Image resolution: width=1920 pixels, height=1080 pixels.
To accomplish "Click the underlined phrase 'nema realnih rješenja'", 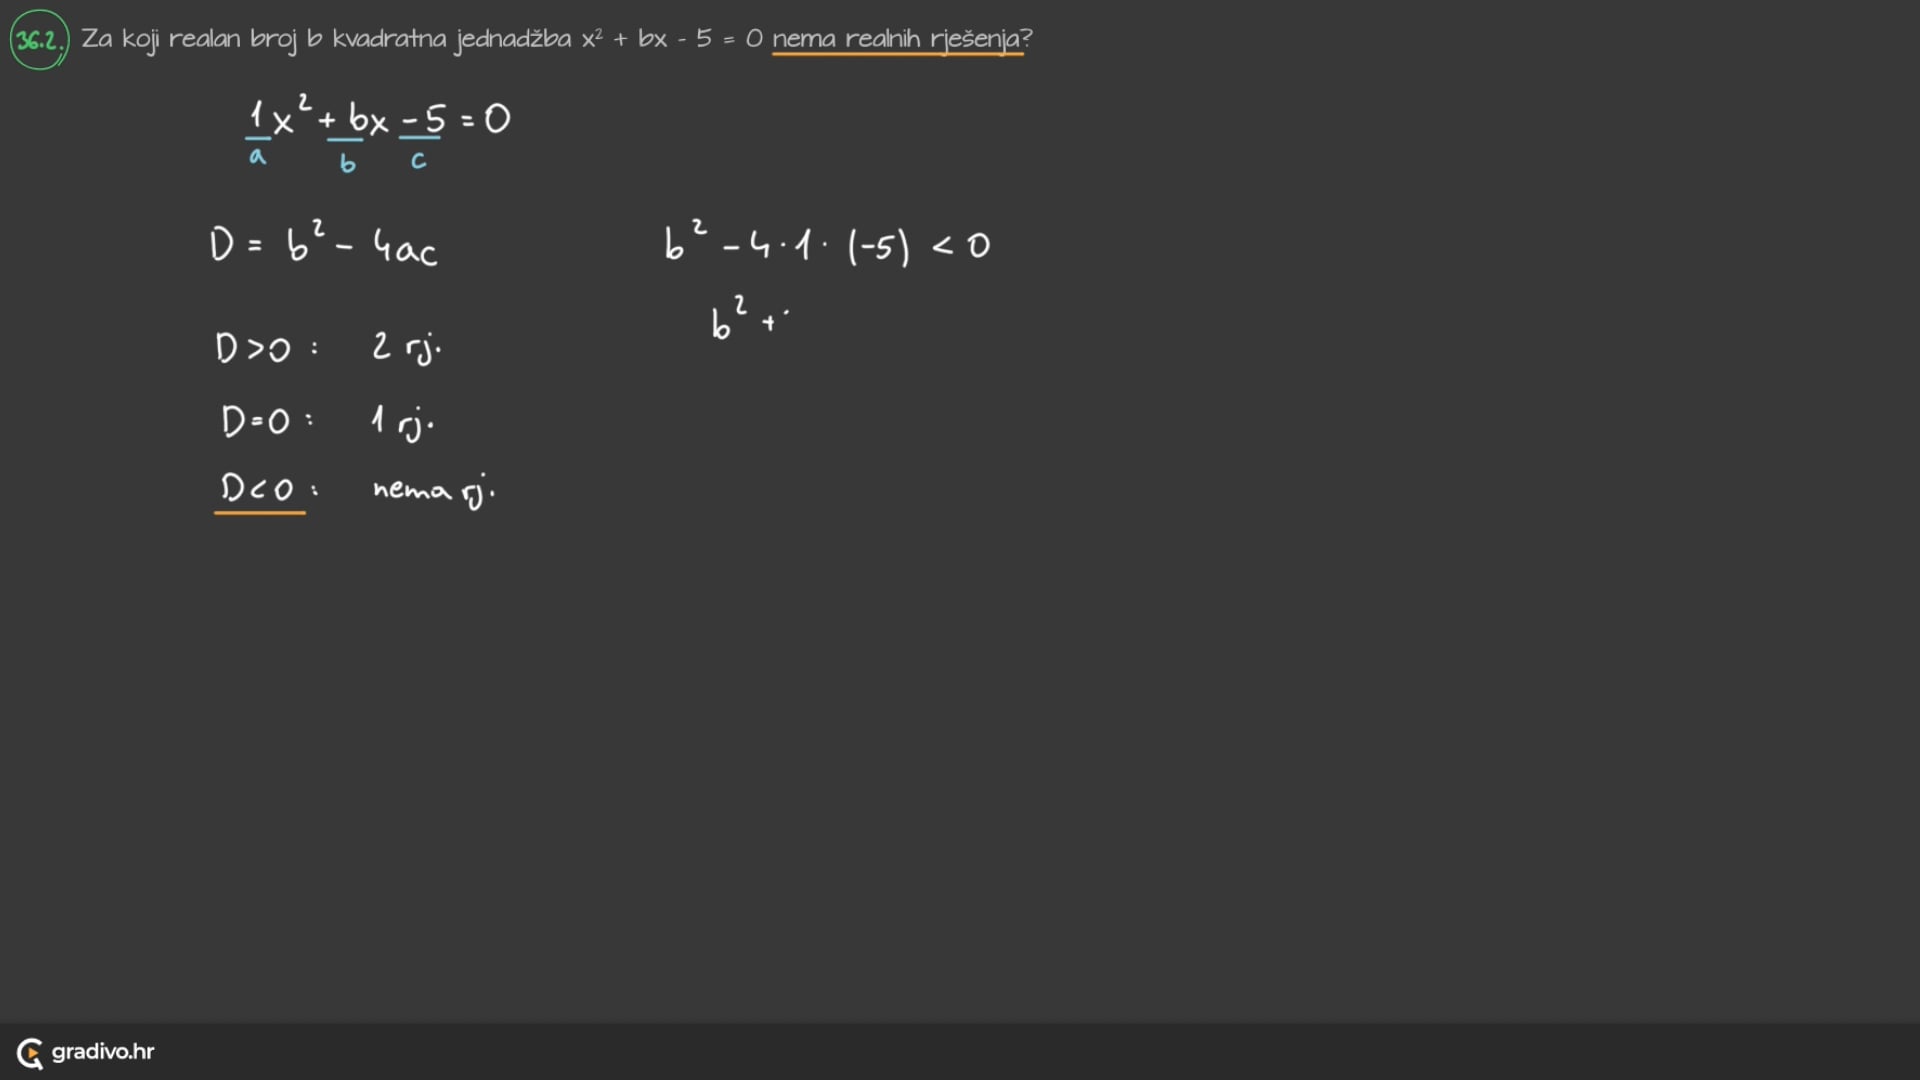I will tap(897, 39).
